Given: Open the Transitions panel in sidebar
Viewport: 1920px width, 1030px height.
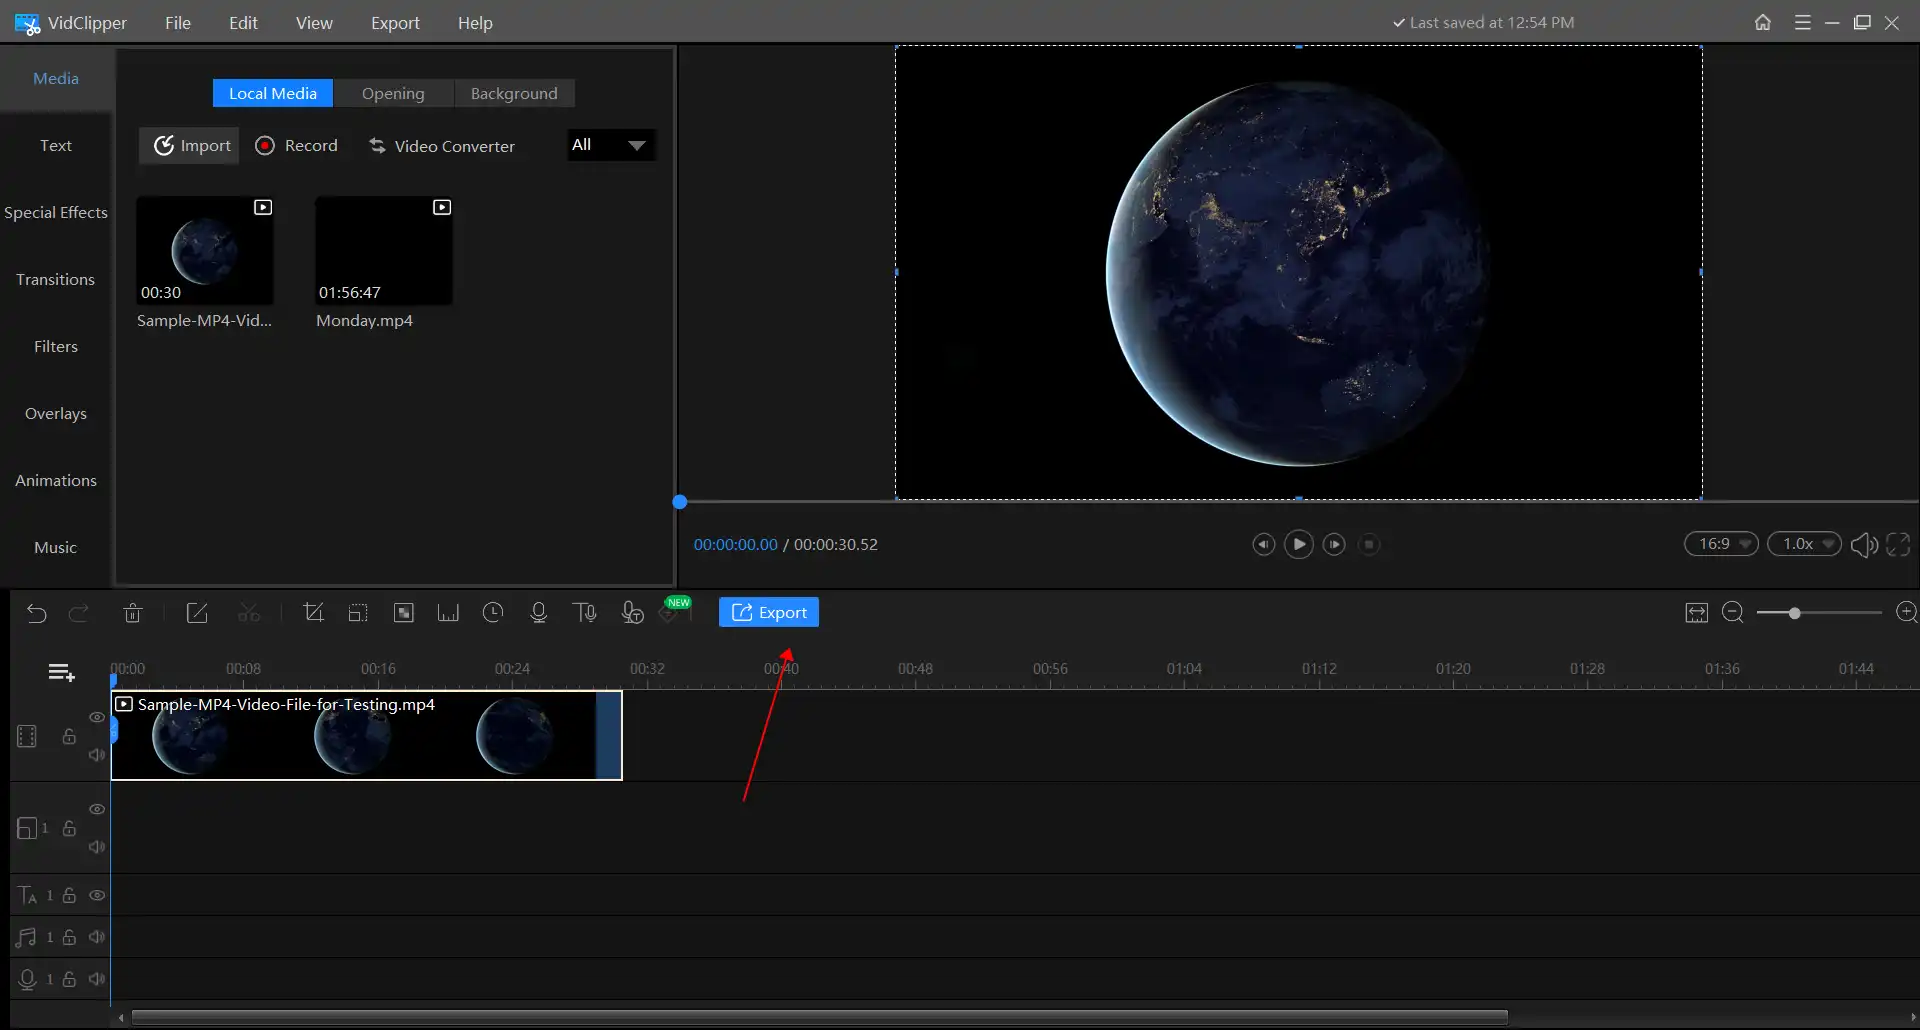Looking at the screenshot, I should click(x=56, y=279).
